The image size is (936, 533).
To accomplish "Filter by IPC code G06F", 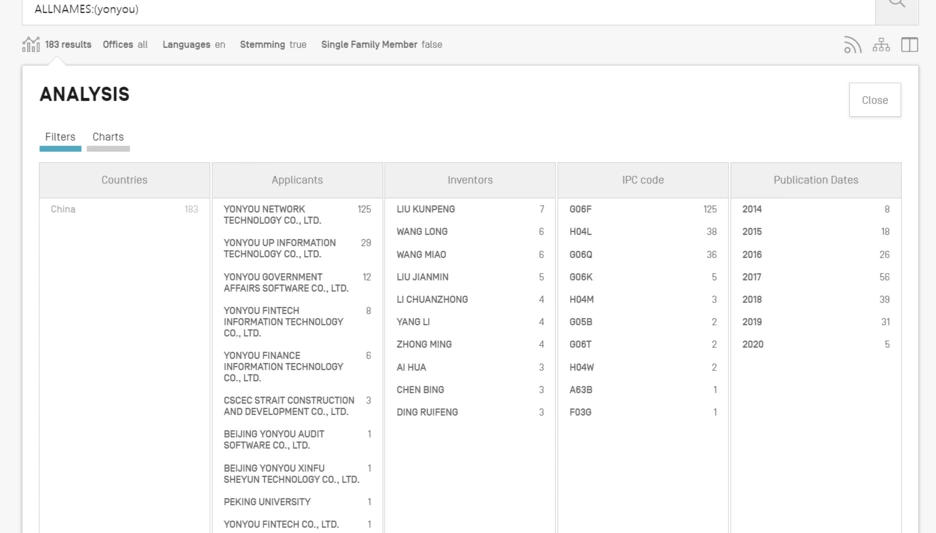I will (x=643, y=209).
